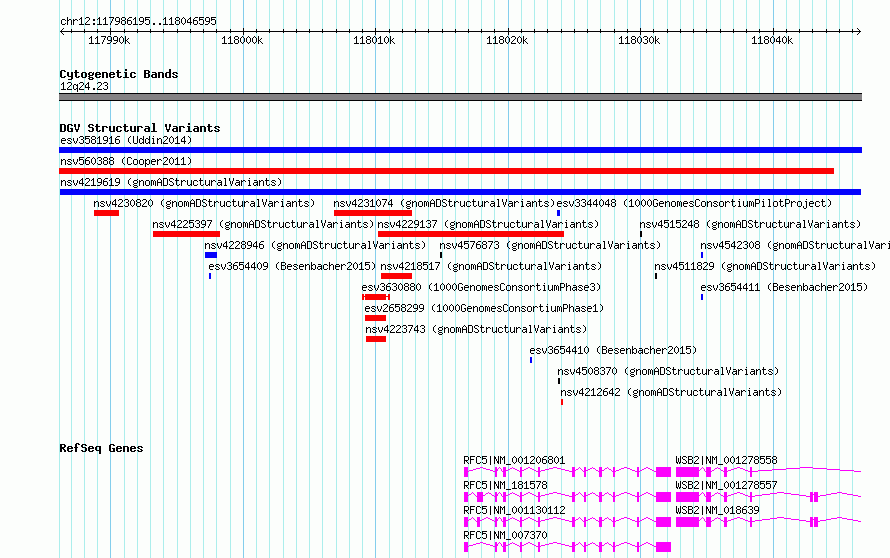Click the left arrow end of ruler

[62, 31]
